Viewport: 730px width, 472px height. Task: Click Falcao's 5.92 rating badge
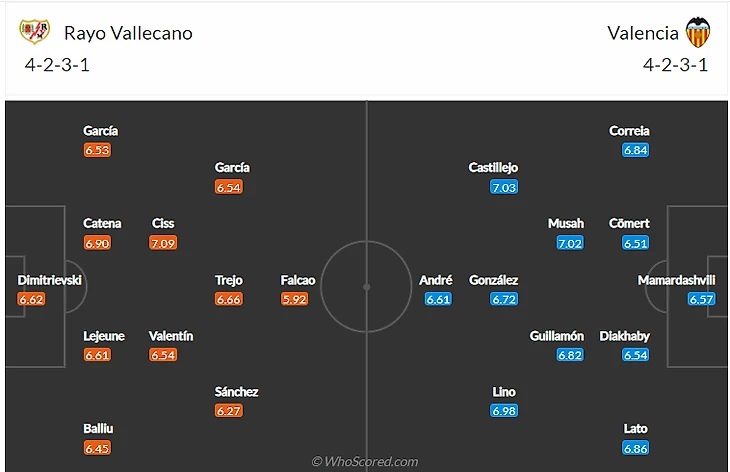click(295, 299)
